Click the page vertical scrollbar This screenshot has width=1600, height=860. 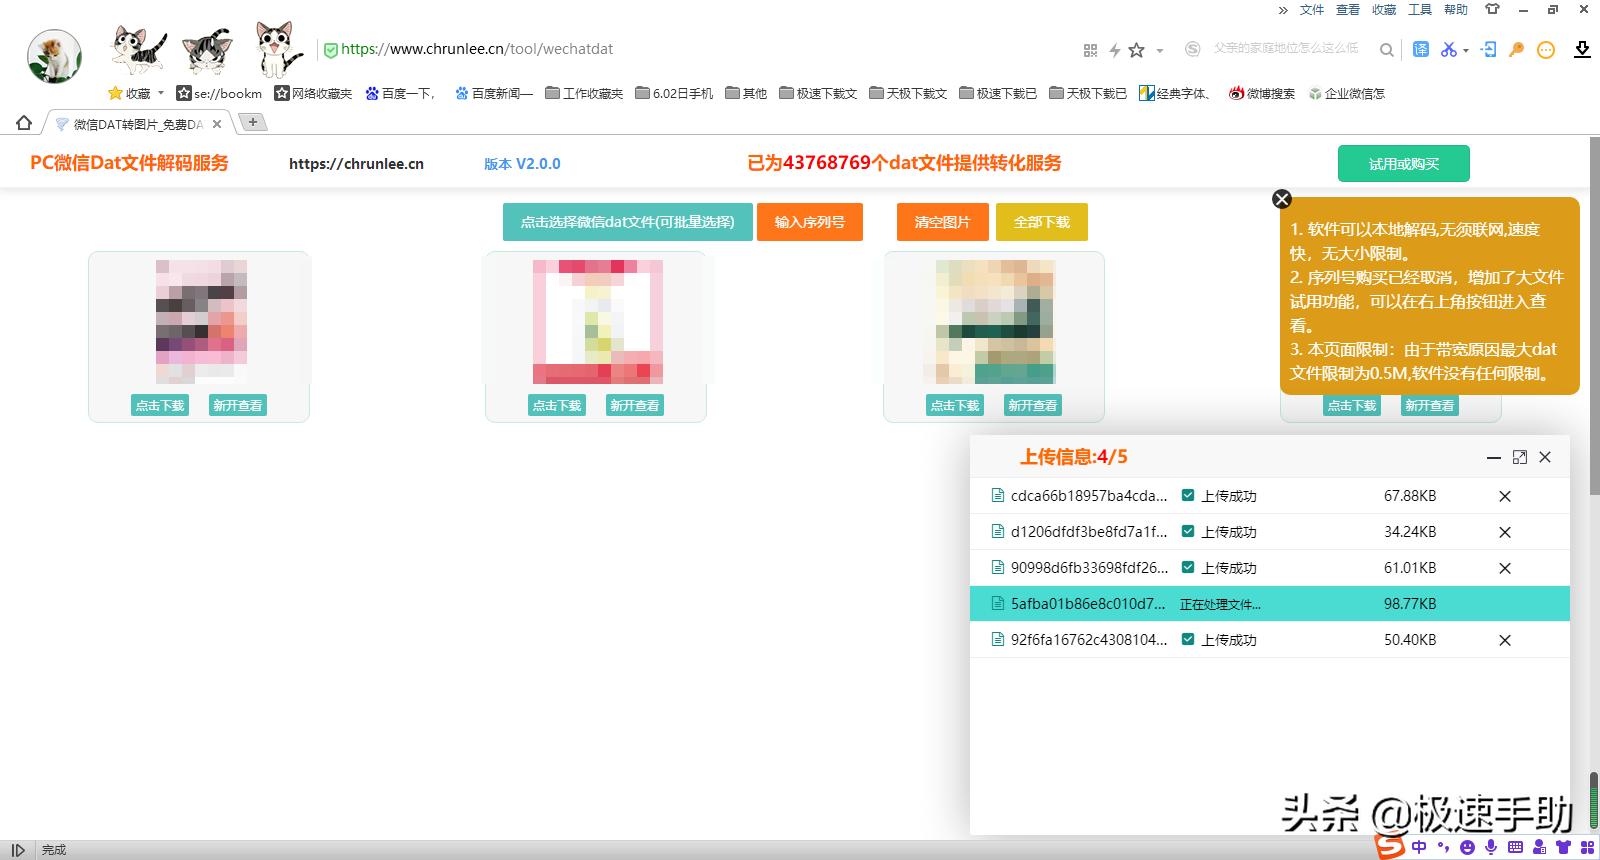(x=1594, y=316)
